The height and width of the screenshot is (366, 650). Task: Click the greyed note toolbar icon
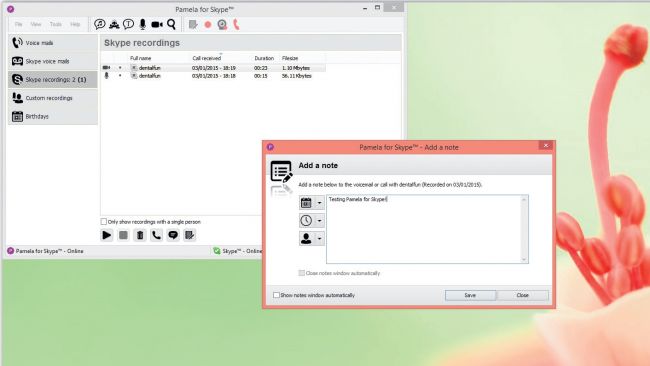(x=193, y=25)
